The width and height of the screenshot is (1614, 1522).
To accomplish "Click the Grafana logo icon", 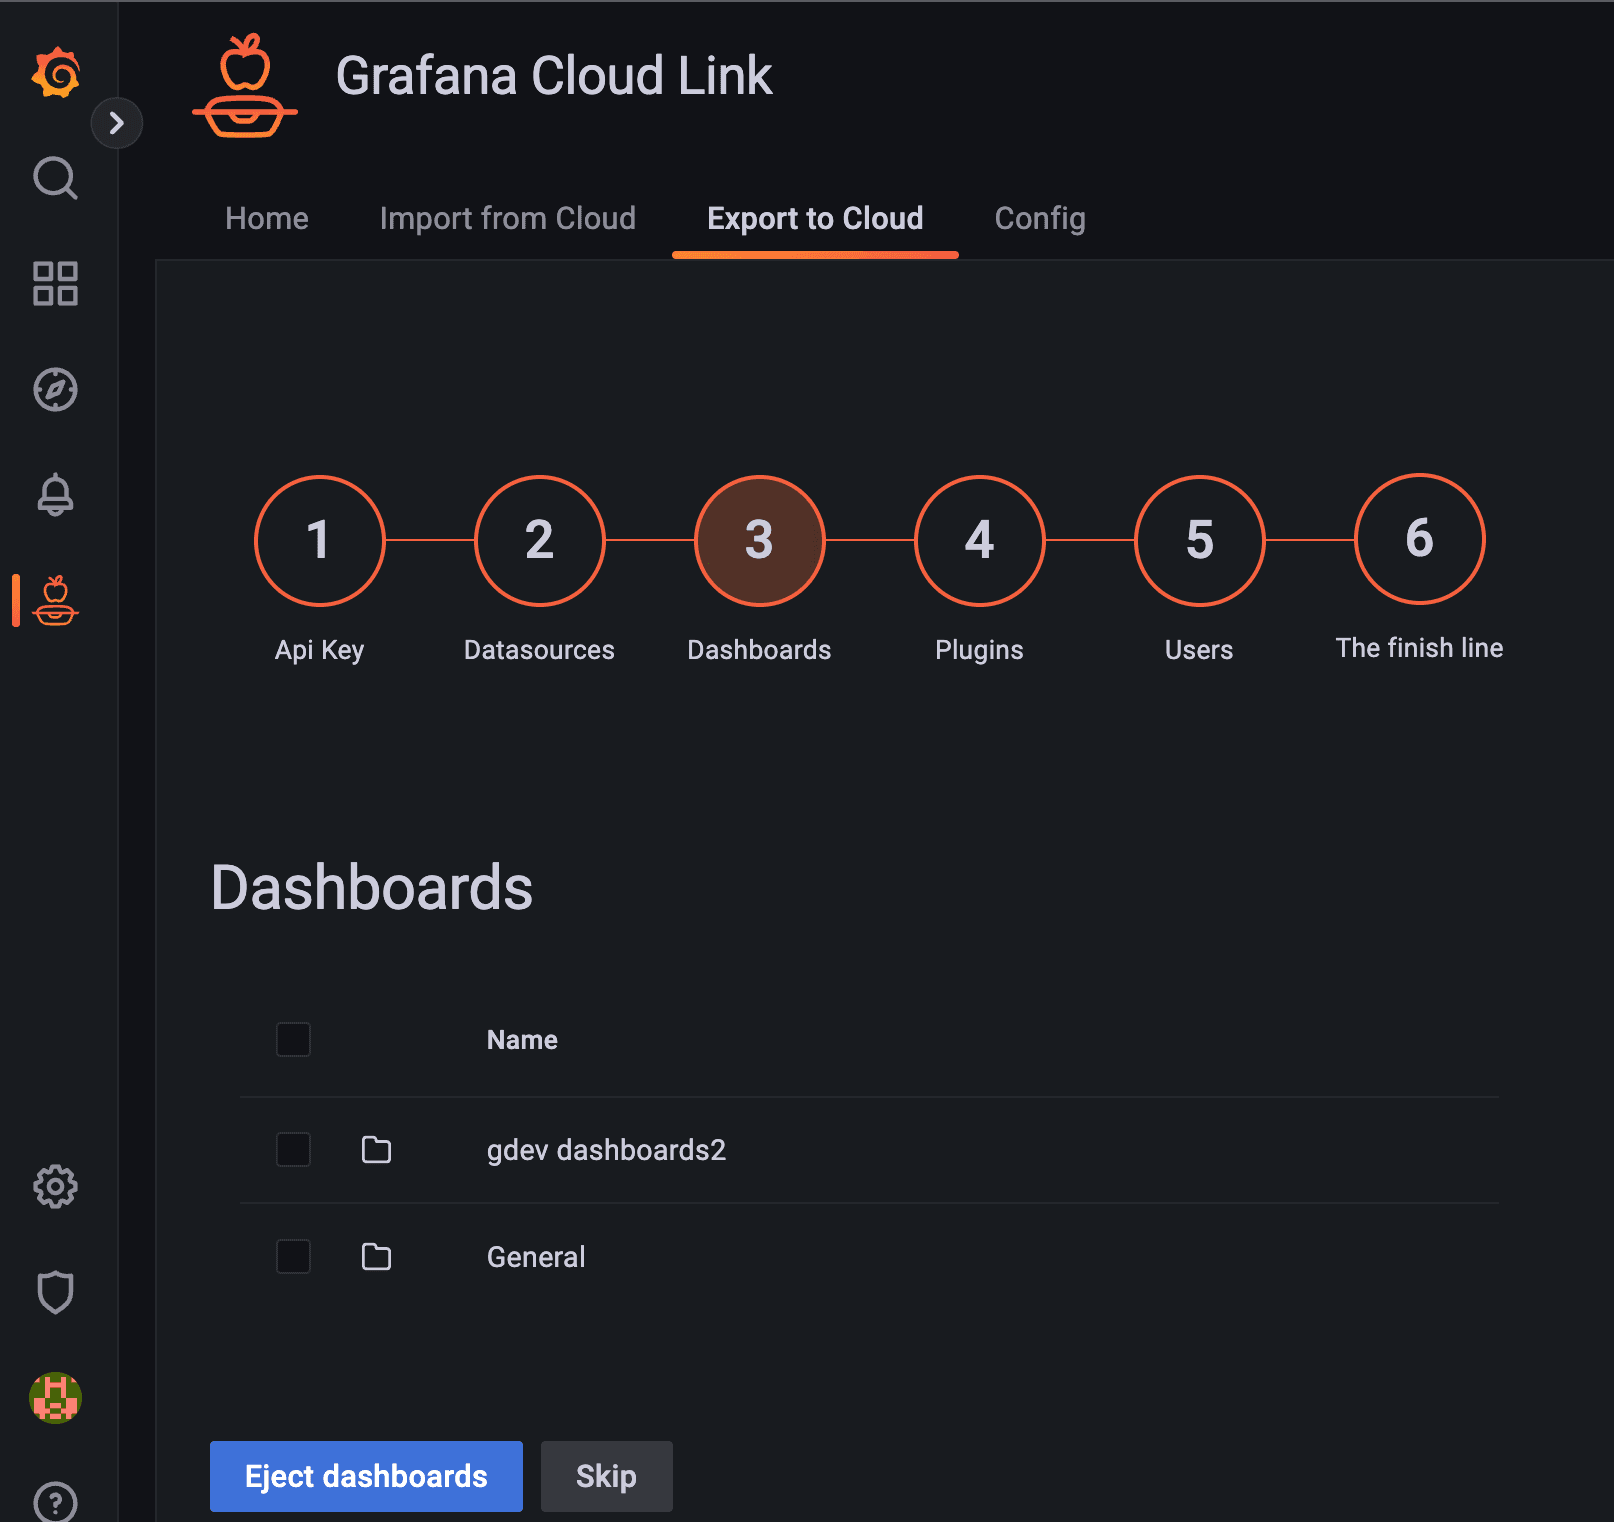I will 55,74.
